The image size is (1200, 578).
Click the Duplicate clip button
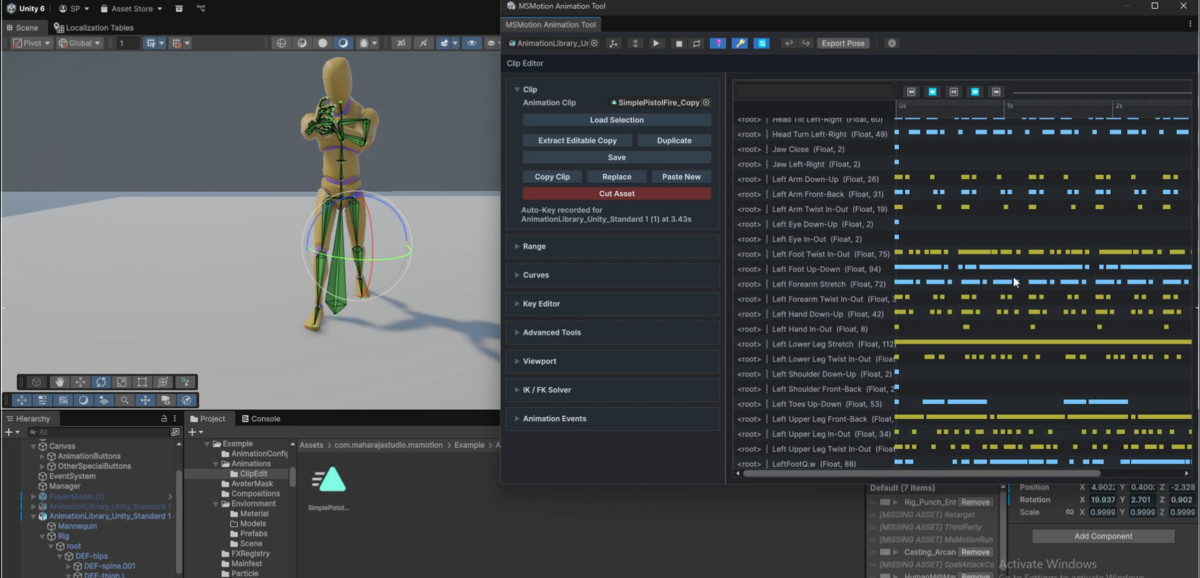(674, 141)
